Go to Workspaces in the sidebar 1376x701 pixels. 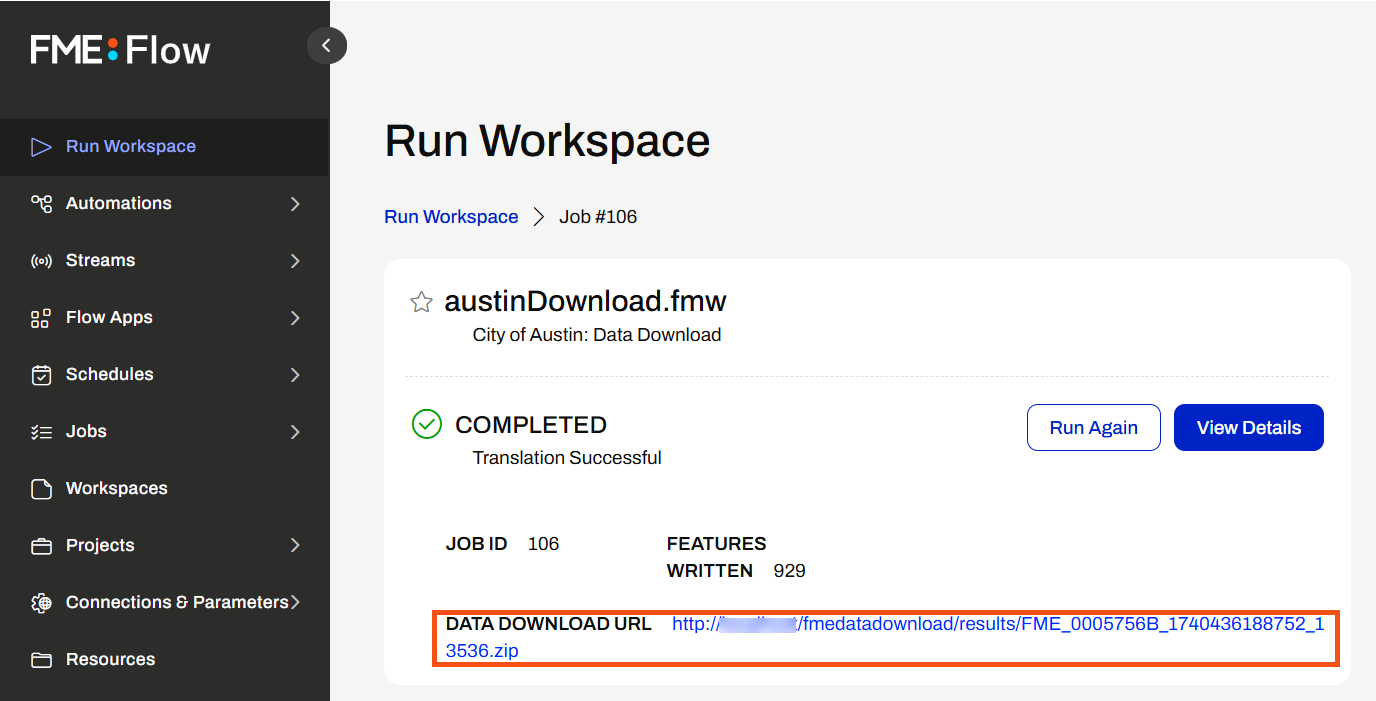point(164,489)
